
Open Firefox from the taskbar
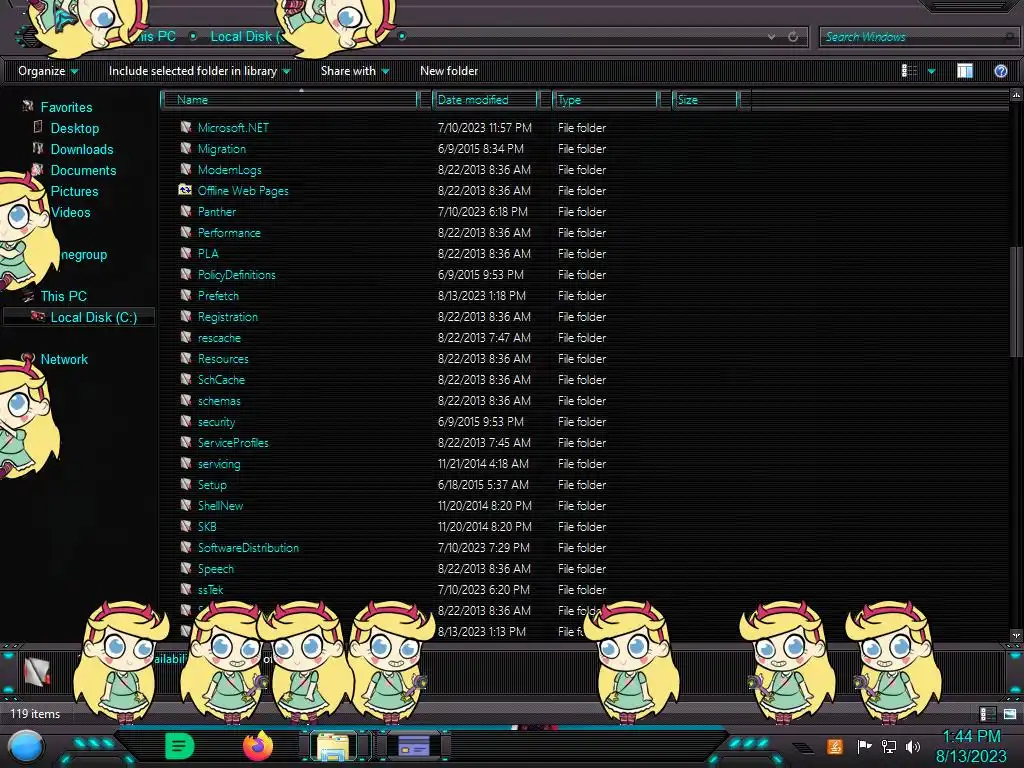pos(257,746)
